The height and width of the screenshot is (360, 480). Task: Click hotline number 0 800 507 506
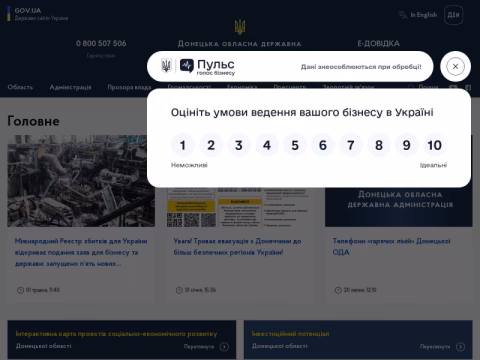101,43
